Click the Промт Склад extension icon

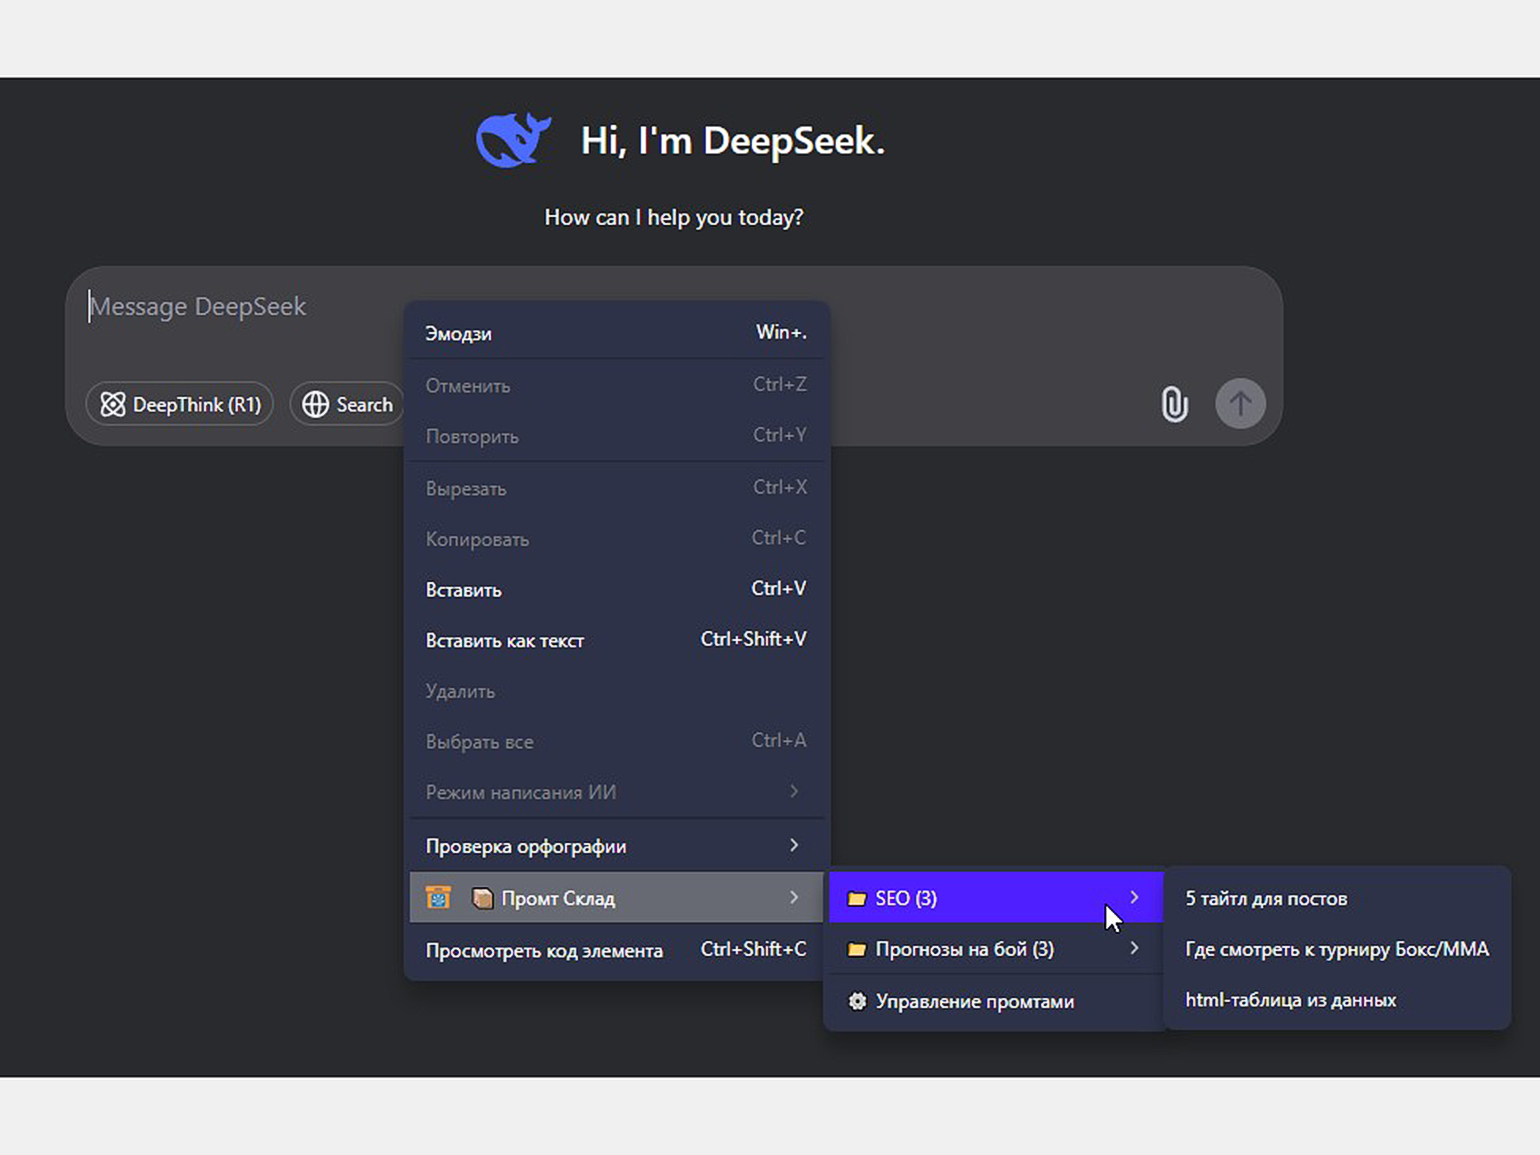[x=438, y=898]
